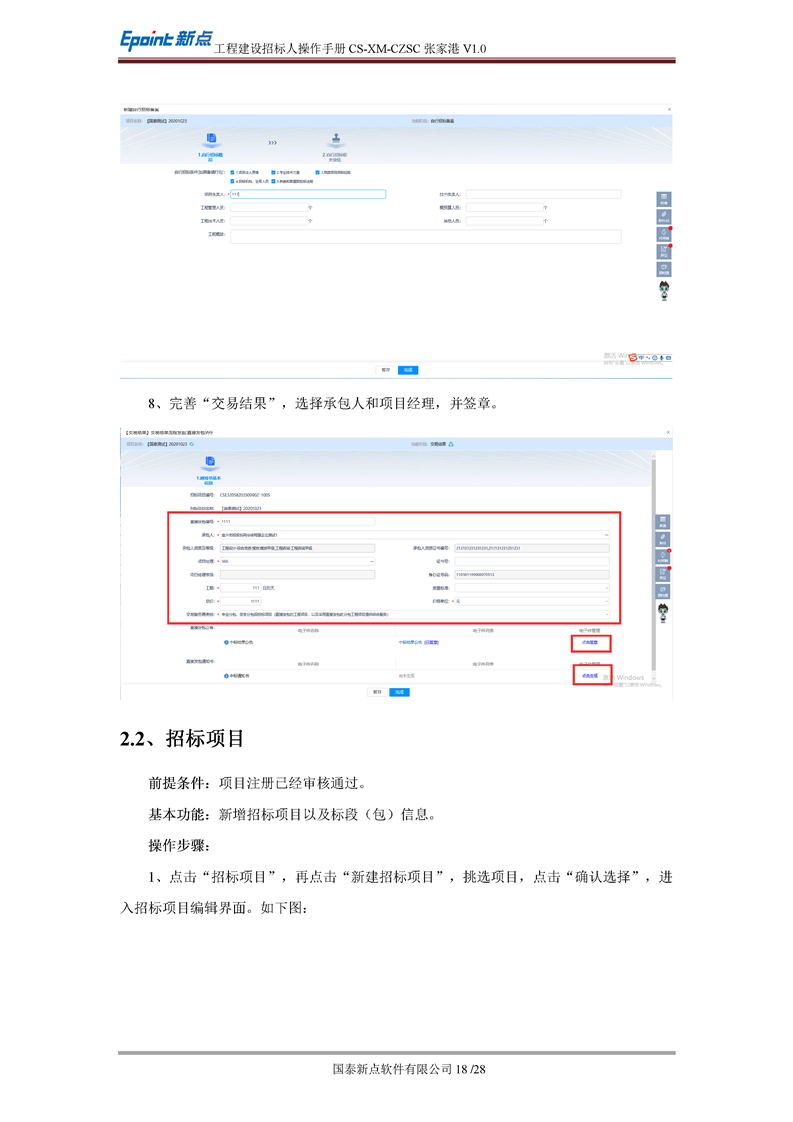
Task: Click the 暂存 button in lower form
Action: [377, 691]
